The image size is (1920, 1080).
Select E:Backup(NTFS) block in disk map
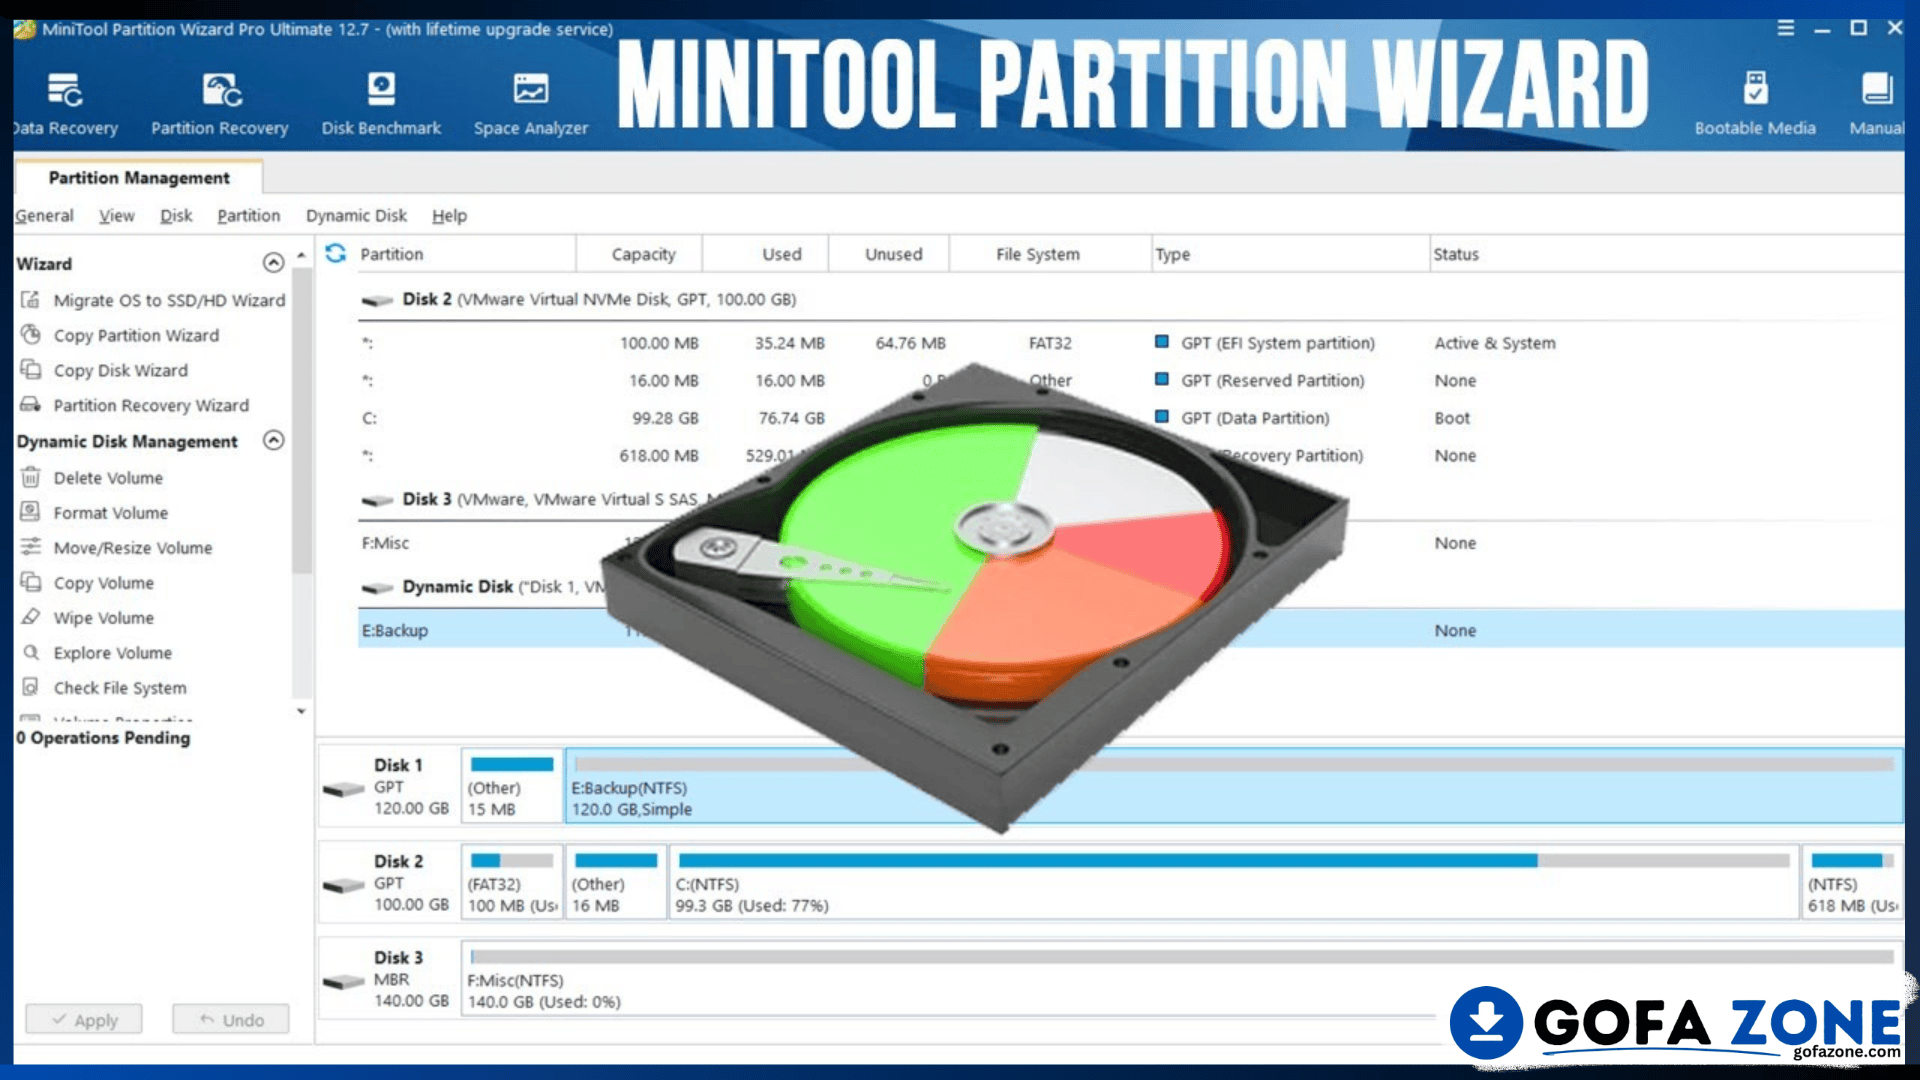[x=1233, y=786]
